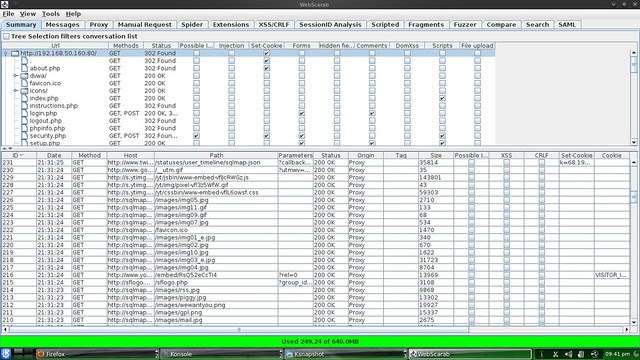640x360 pixels.
Task: Click the Konsole taskbar group arrows
Action: (281, 354)
